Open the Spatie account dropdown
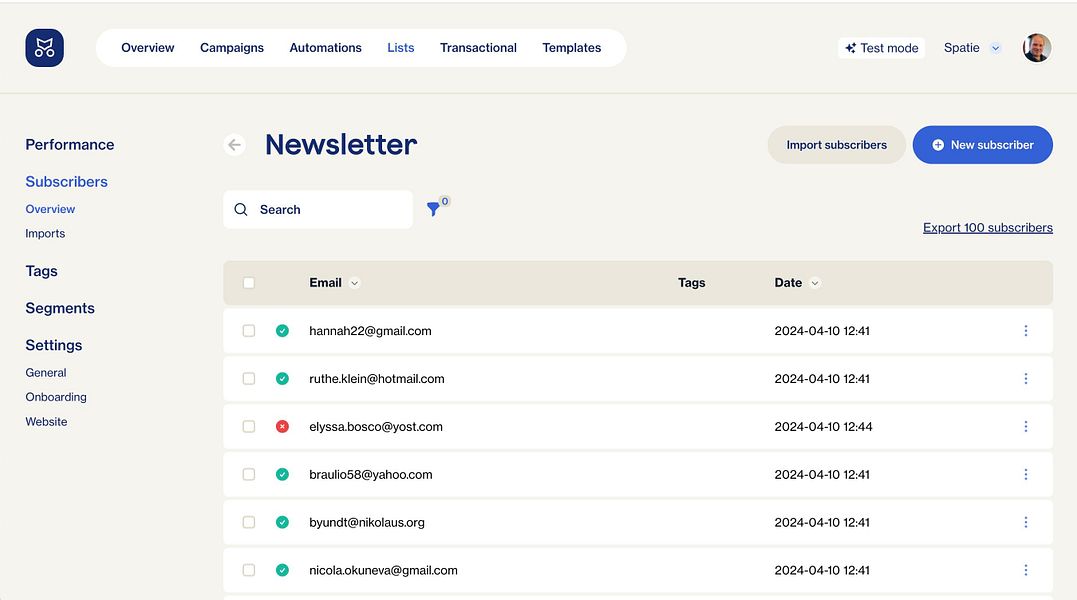The width and height of the screenshot is (1077, 600). pos(969,47)
